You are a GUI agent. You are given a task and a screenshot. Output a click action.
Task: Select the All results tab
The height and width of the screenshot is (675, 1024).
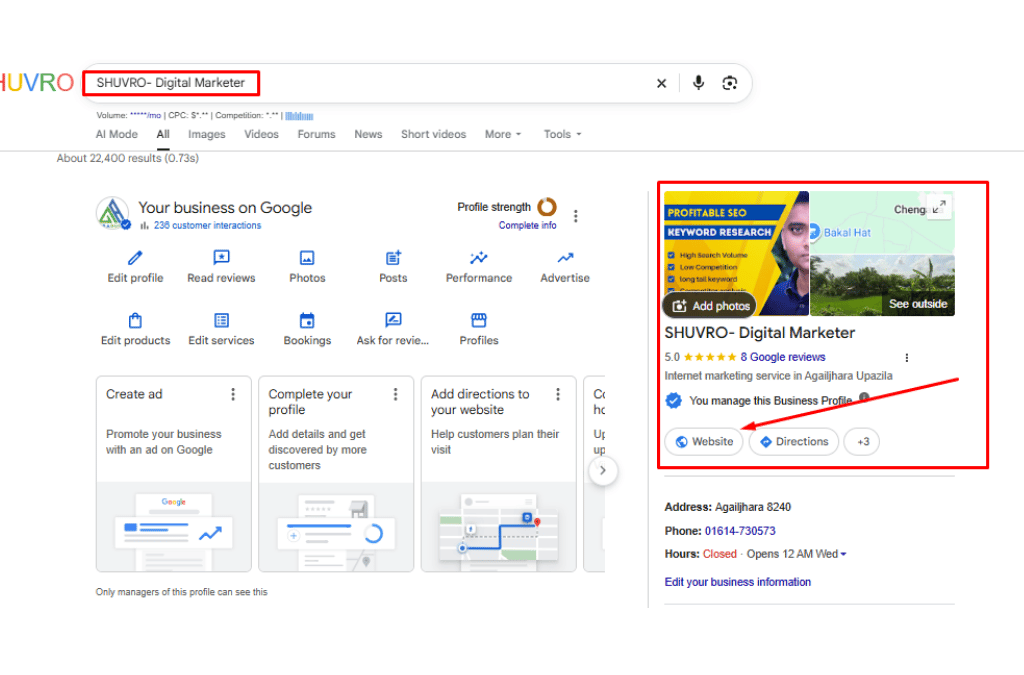point(163,134)
